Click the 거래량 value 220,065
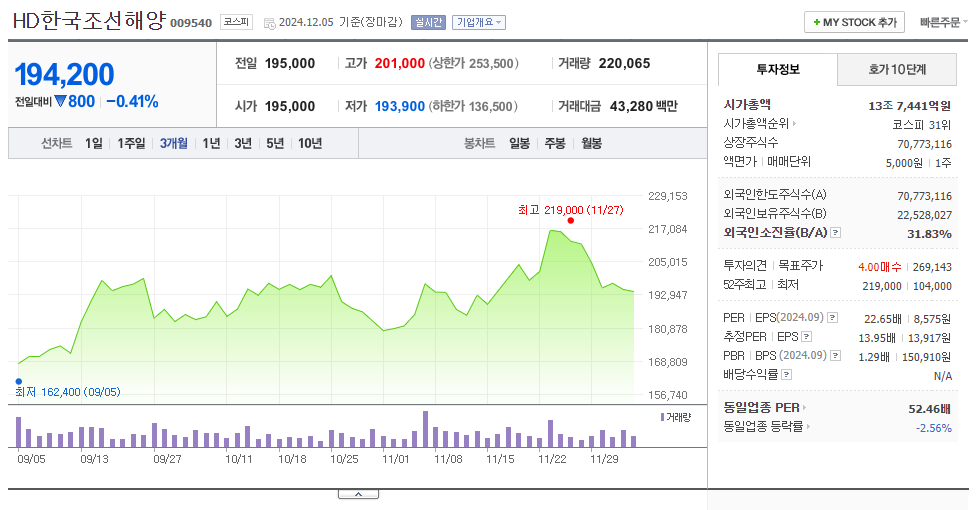Screen dimensions: 977x510 pyautogui.click(x=624, y=64)
